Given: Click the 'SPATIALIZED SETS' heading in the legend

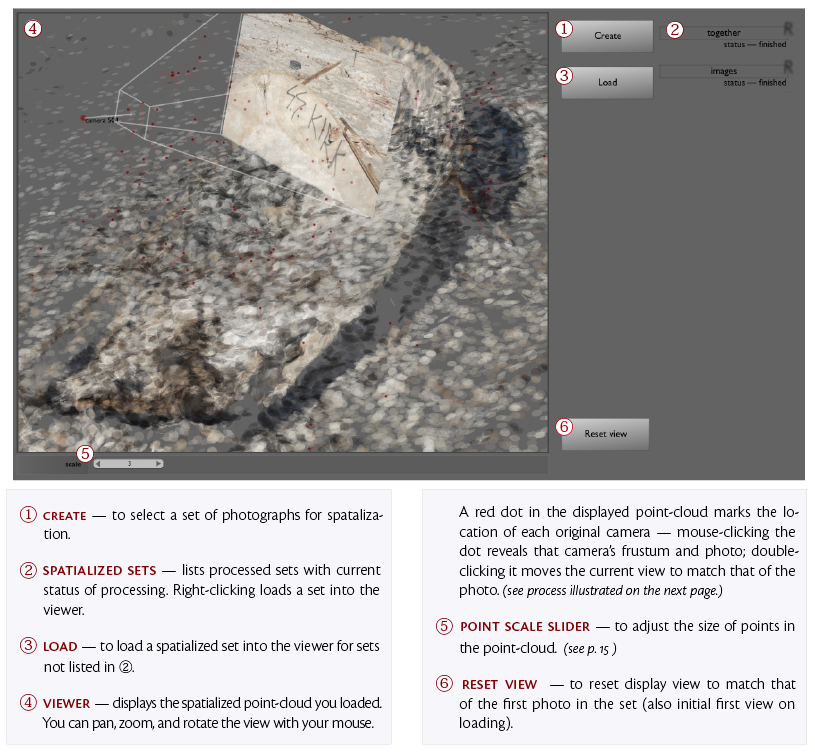Looking at the screenshot, I should [x=99, y=571].
